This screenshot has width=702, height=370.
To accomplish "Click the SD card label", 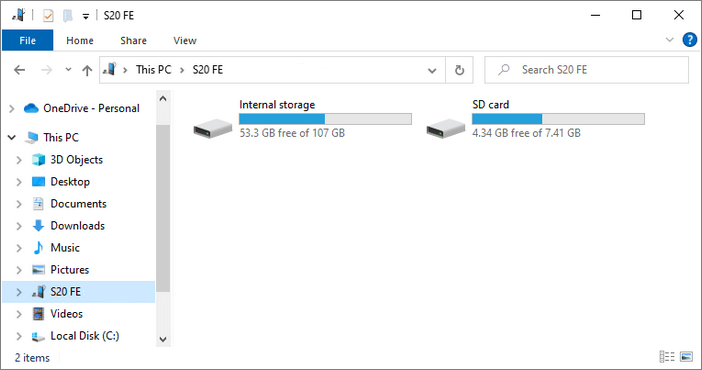I will tap(490, 105).
